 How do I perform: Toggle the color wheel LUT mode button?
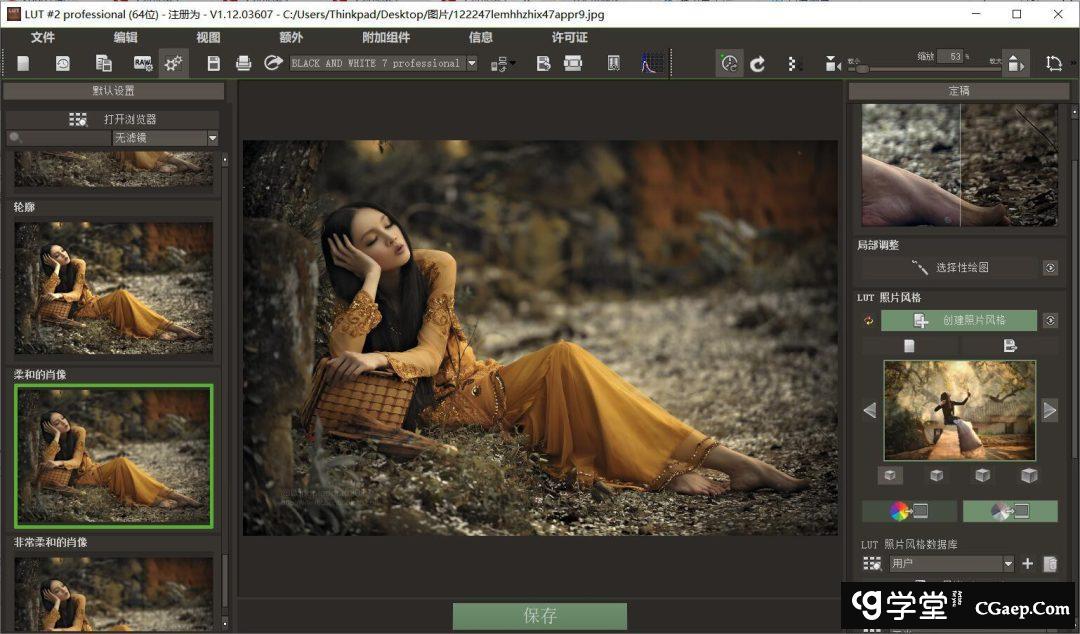pyautogui.click(x=909, y=511)
